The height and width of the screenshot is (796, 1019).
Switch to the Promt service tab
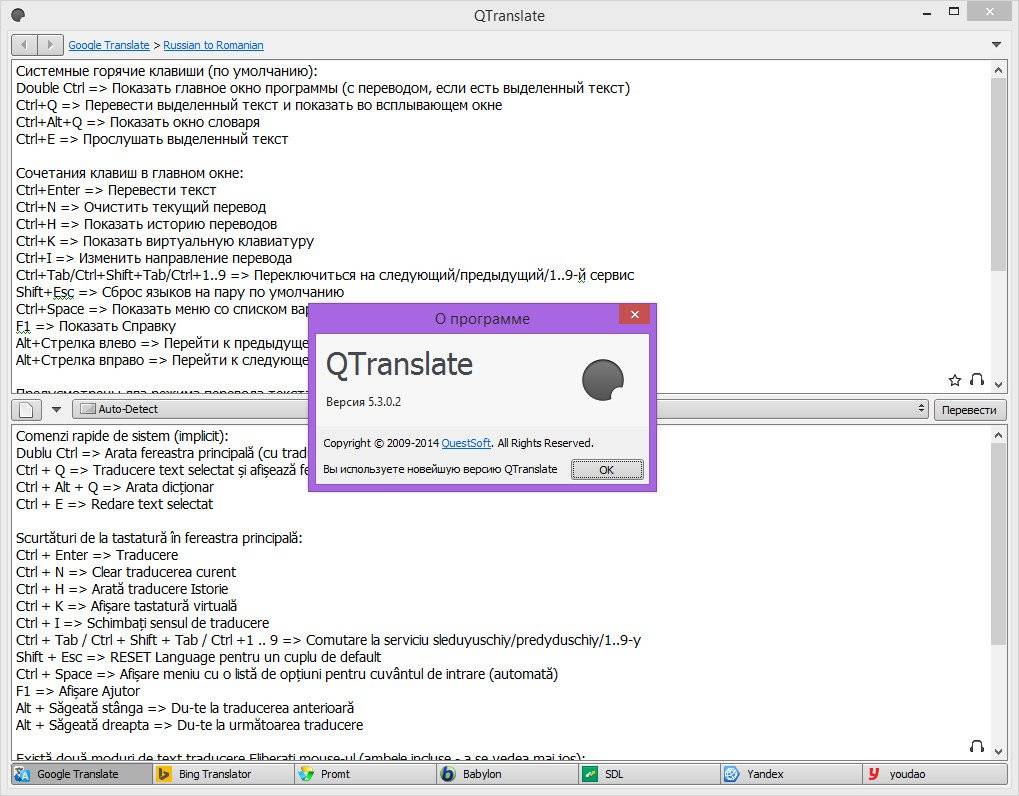click(366, 774)
